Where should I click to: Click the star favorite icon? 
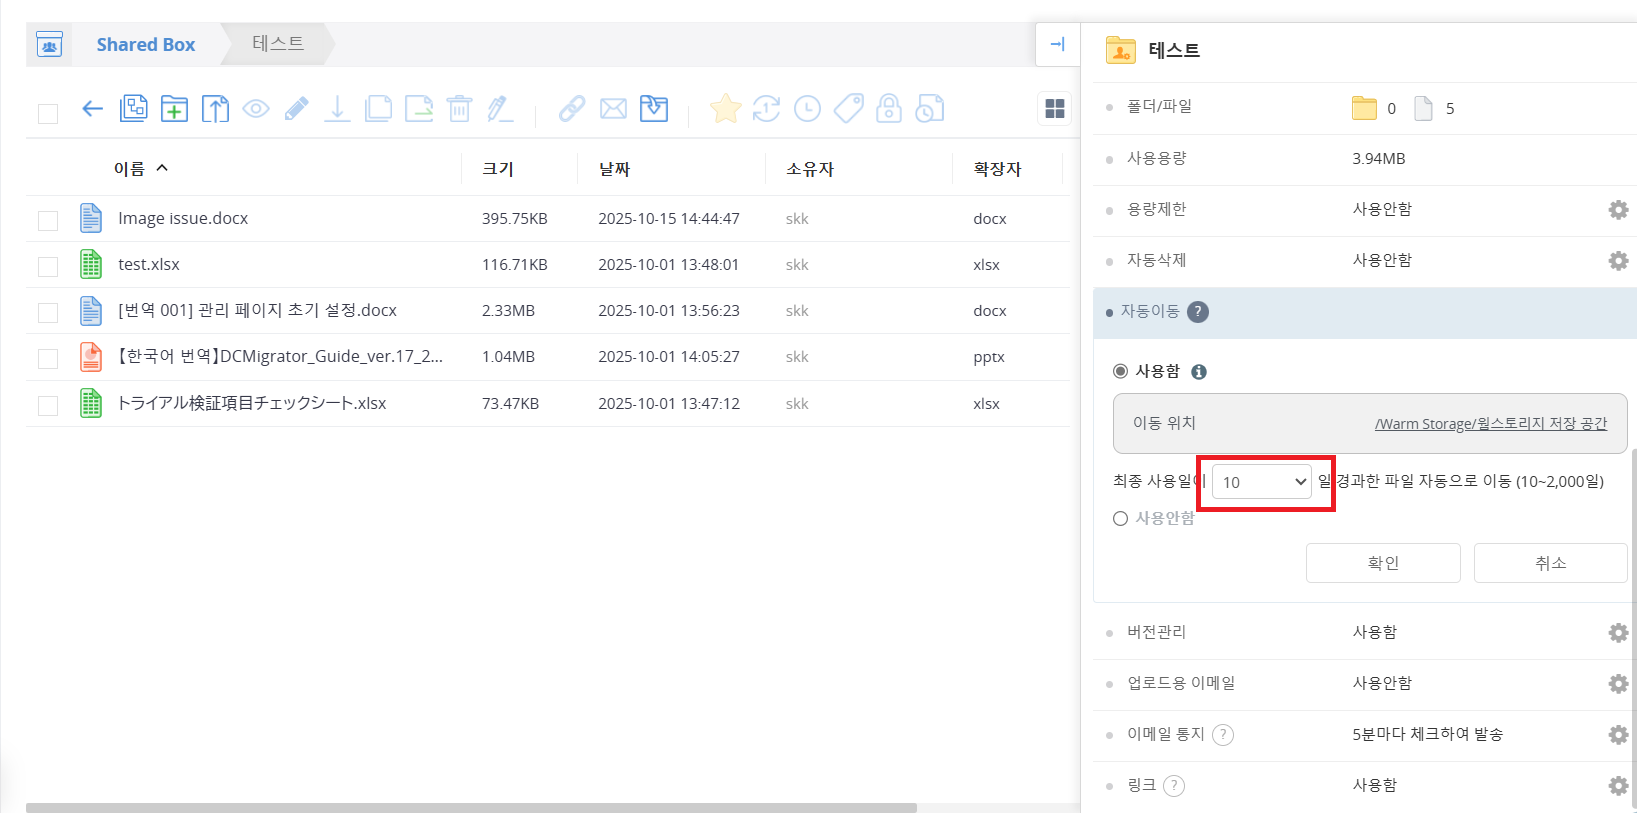pos(725,109)
